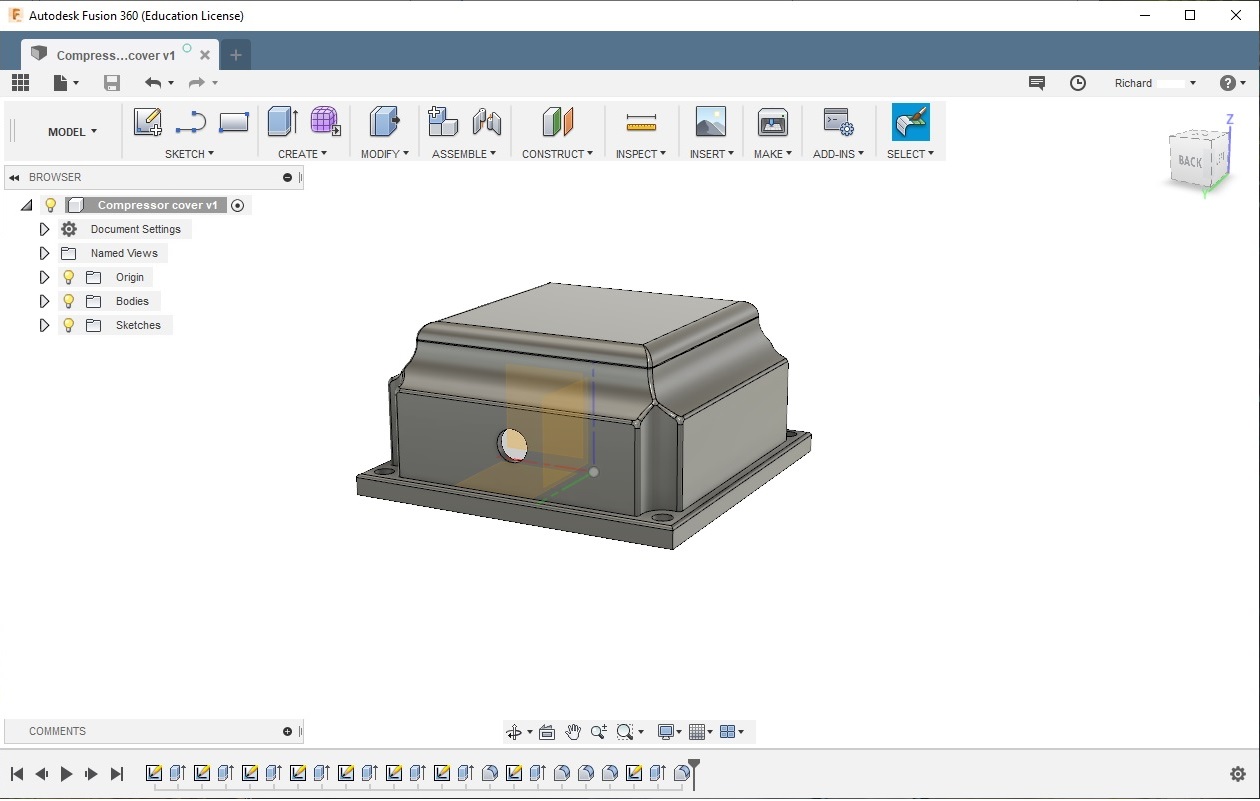
Task: Open the CONSTRUCT menu
Action: [557, 154]
